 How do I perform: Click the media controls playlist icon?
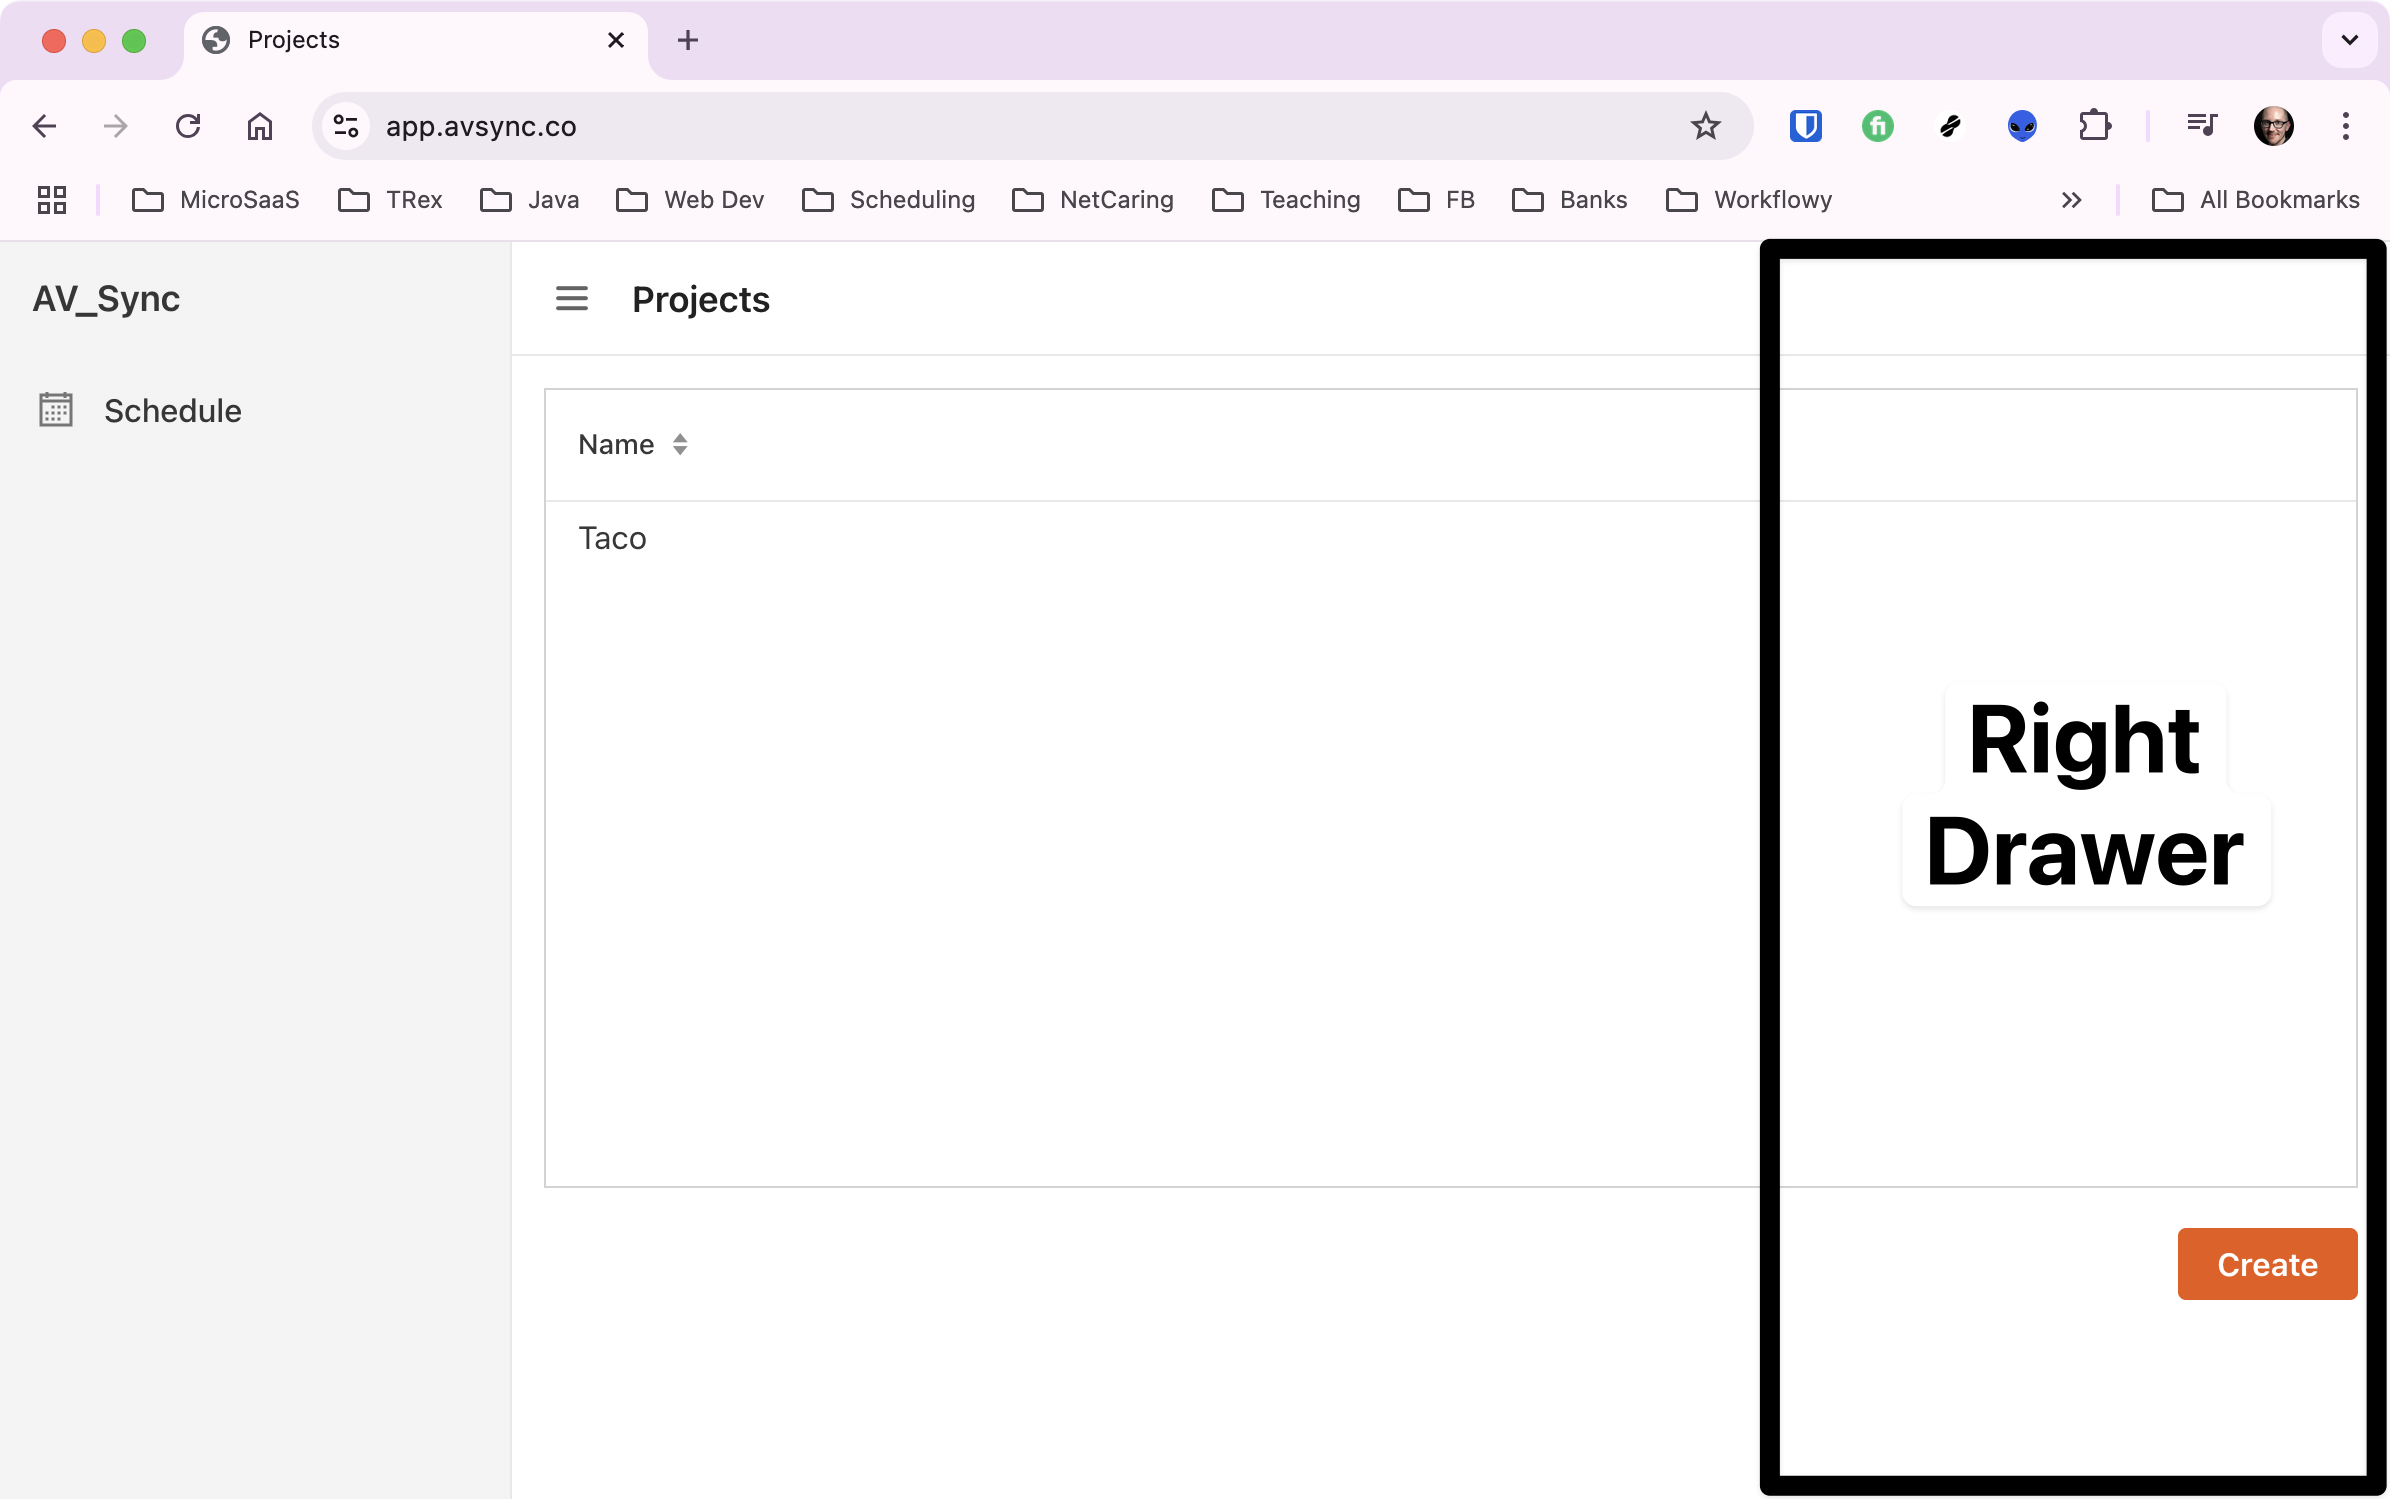coord(2201,126)
